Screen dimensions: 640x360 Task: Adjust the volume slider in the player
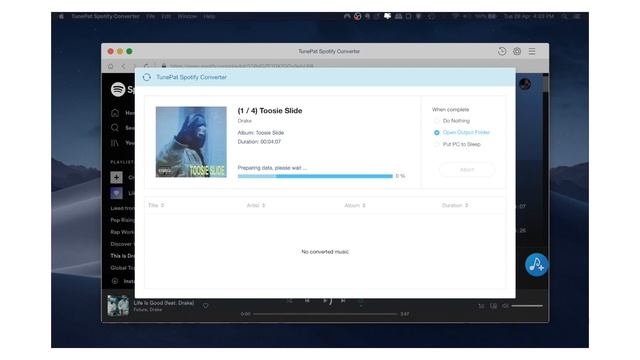pos(527,306)
